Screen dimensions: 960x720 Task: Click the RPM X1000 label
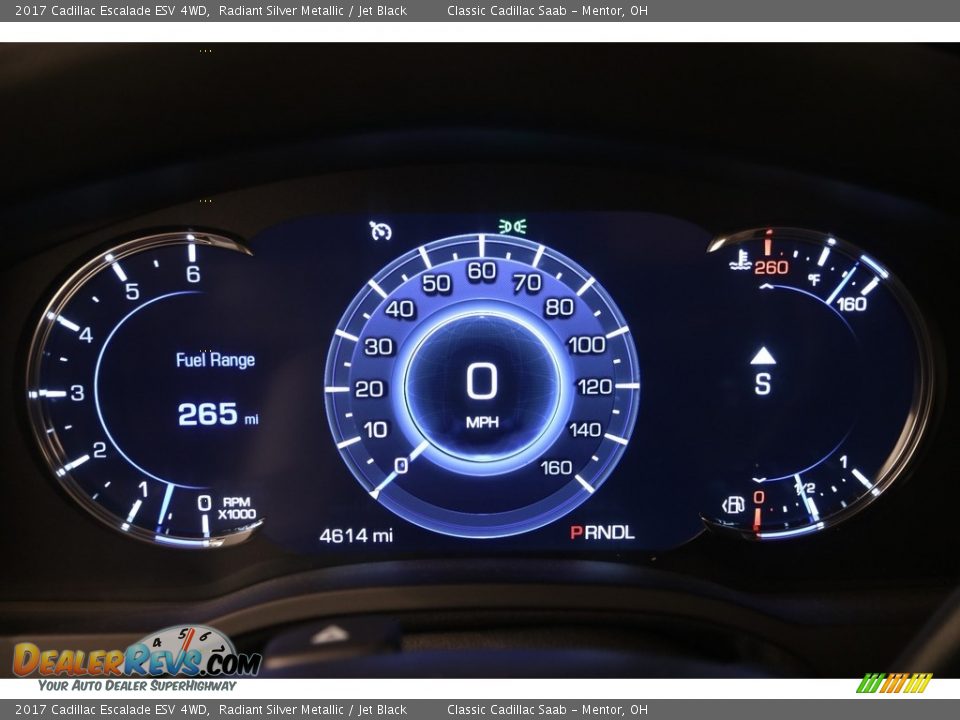point(237,508)
